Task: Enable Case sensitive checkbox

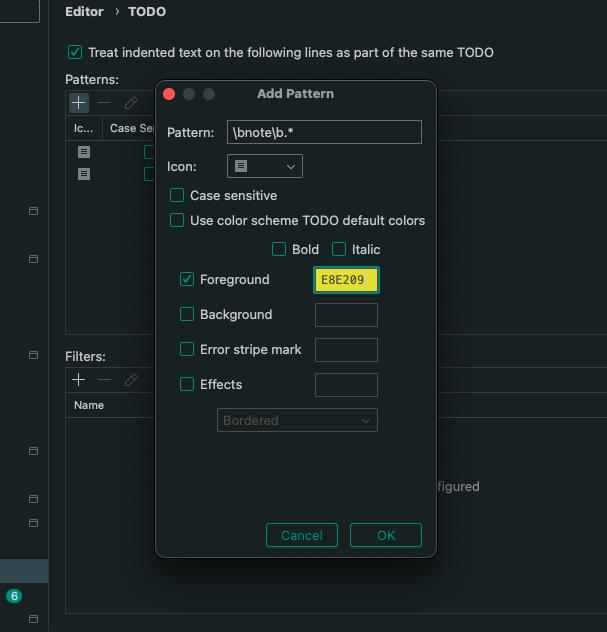Action: tap(177, 195)
